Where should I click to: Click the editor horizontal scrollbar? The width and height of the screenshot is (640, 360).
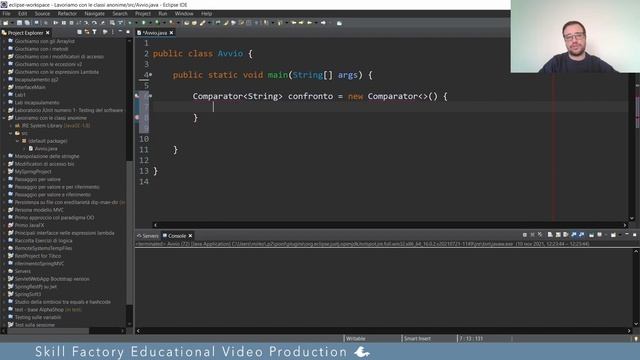pyautogui.click(x=390, y=225)
